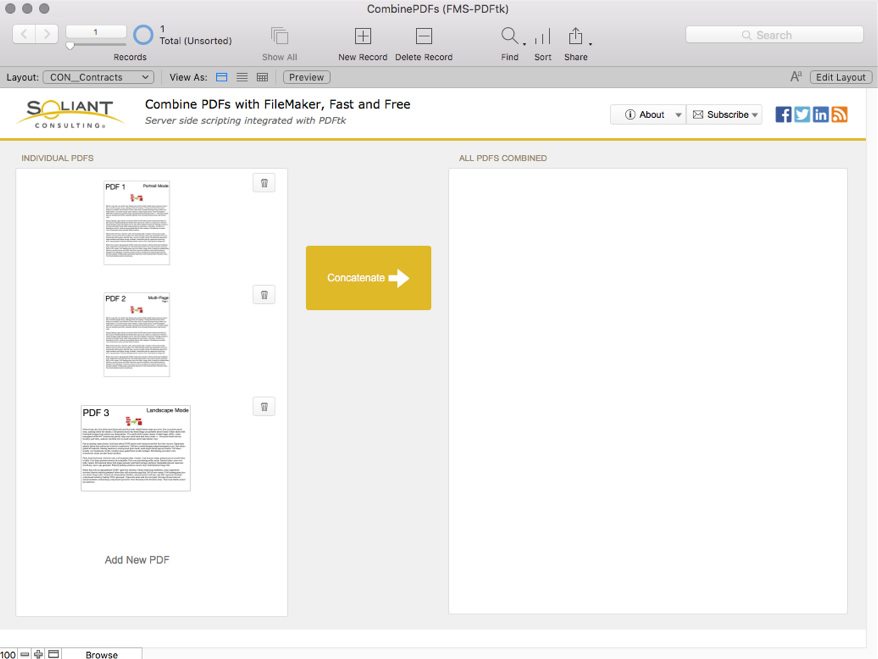Open the Twitter link icon
The image size is (878, 659).
coord(802,115)
